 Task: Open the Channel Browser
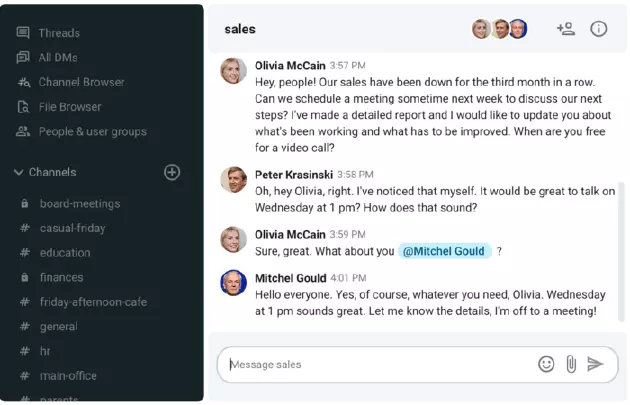tap(81, 82)
